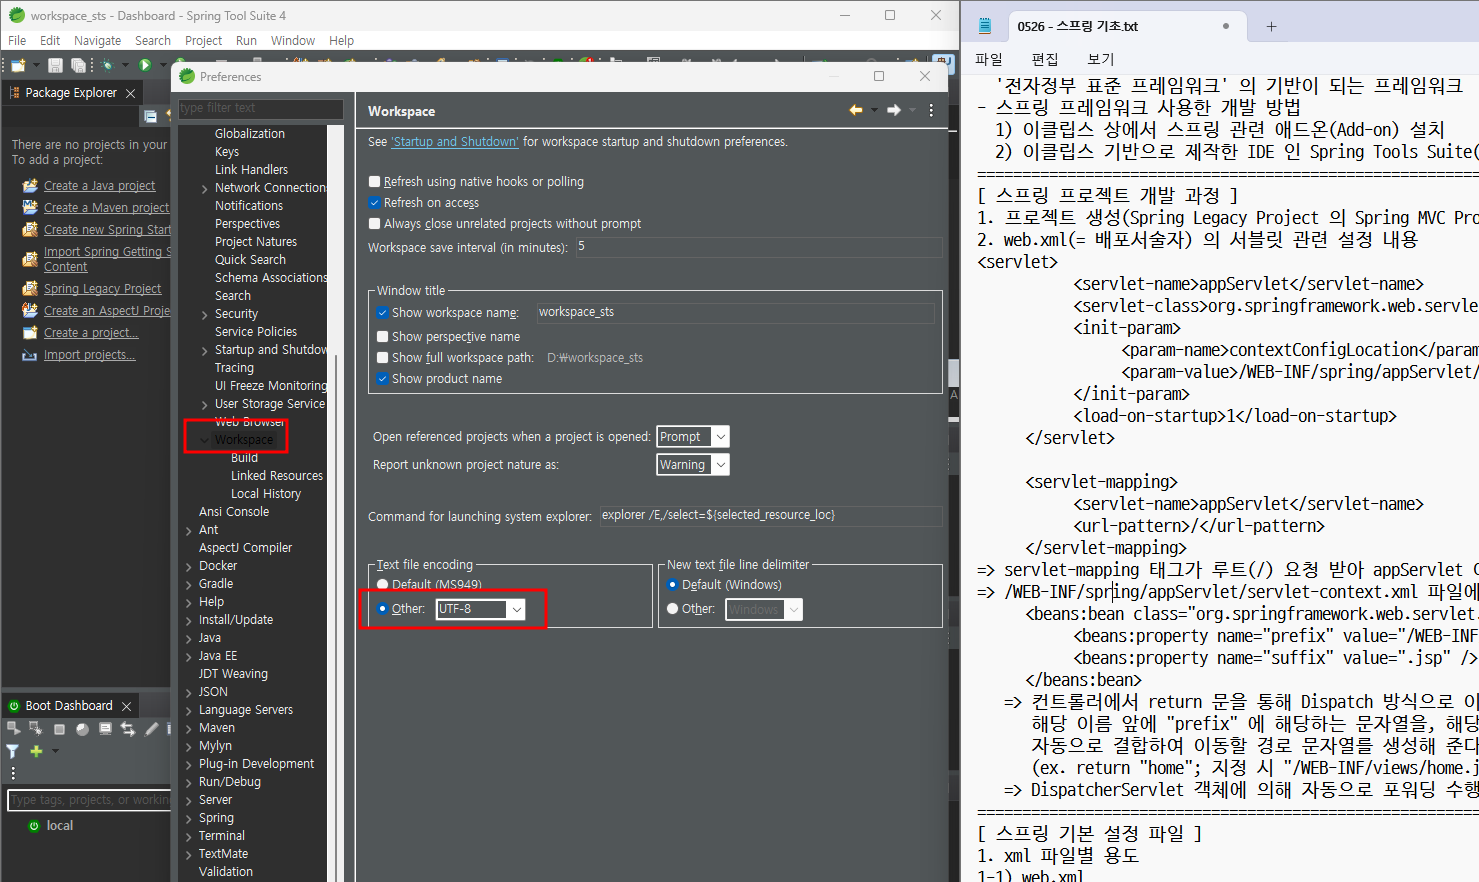The image size is (1479, 882).
Task: Click Start/Restart icon in Boot Dashboard toolbar
Action: [x=14, y=729]
